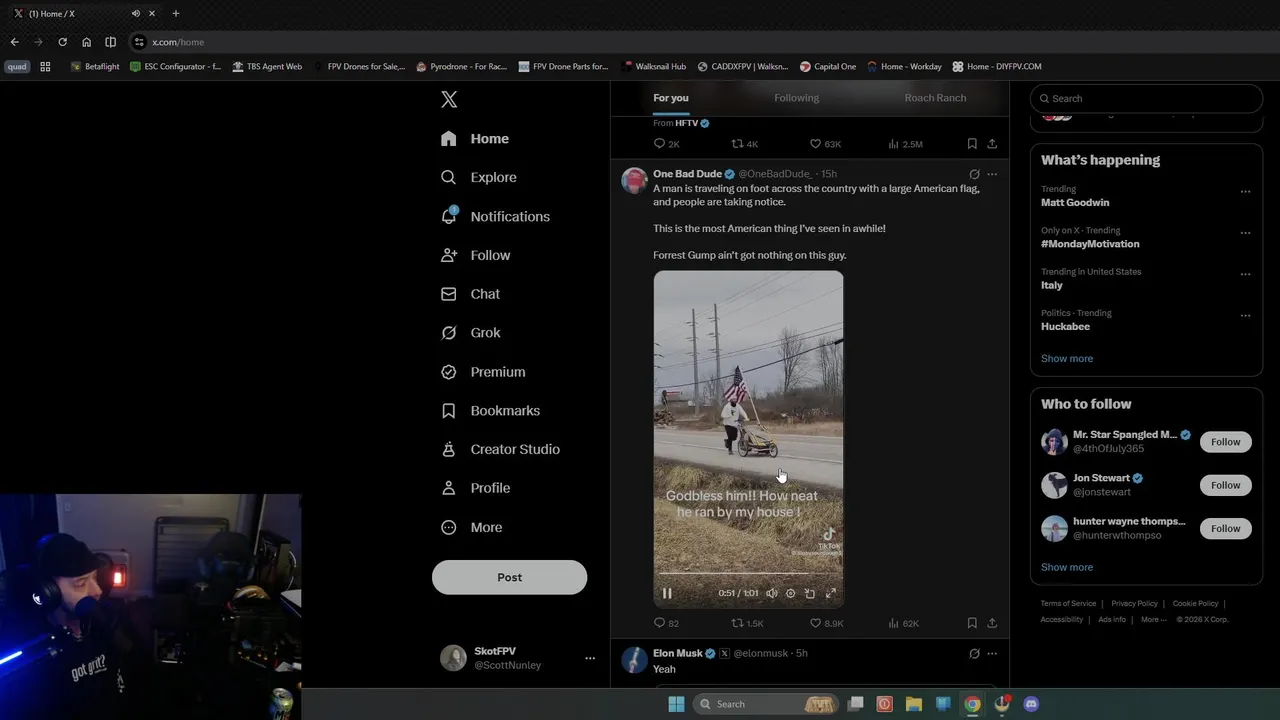The width and height of the screenshot is (1280, 720).
Task: Open One Bad Dude profile name
Action: 687,174
